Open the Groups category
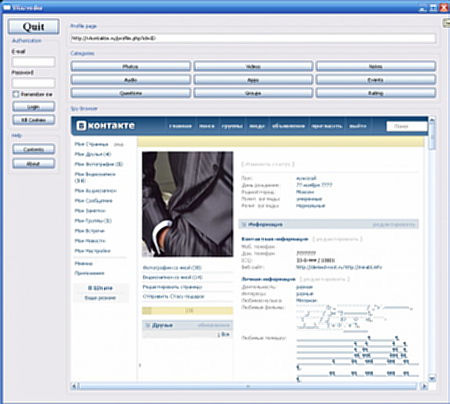This screenshot has height=404, width=450. pos(253,93)
